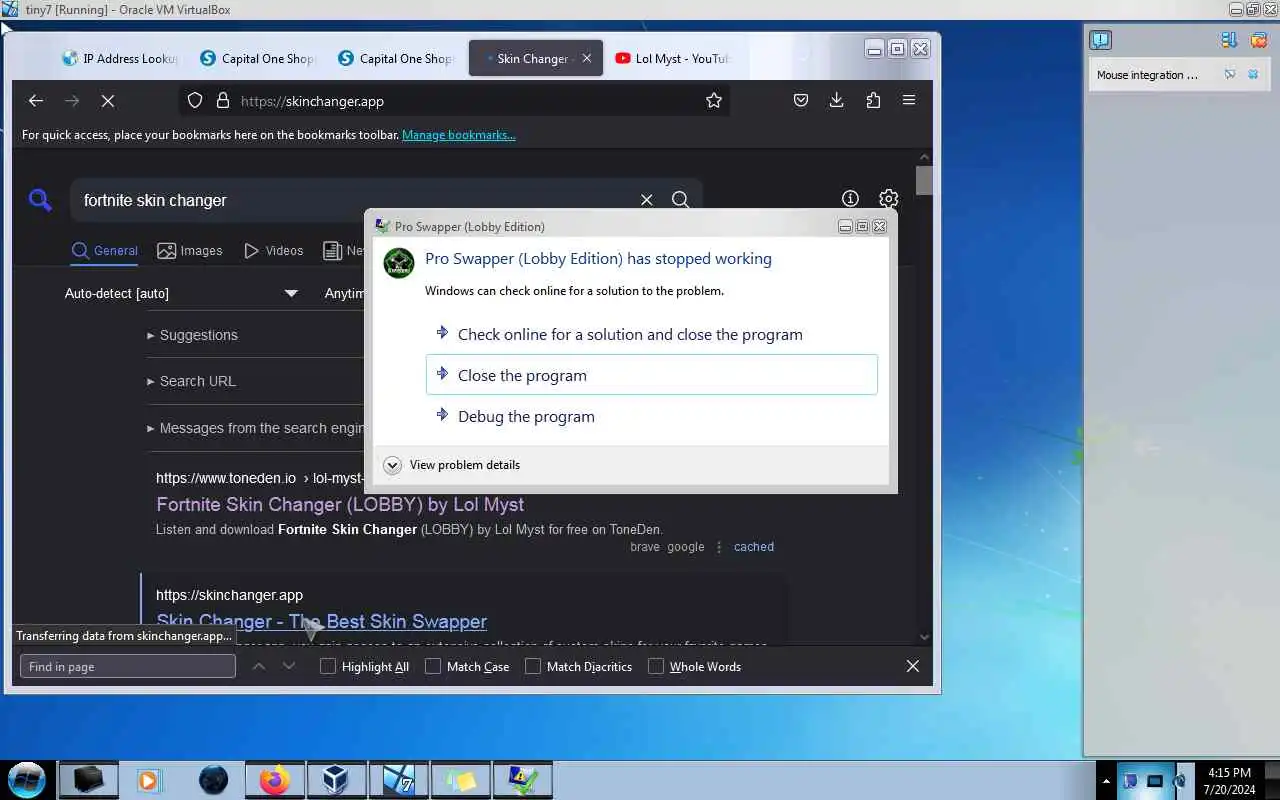Click the page vertical scrollbar thumb

(x=924, y=181)
